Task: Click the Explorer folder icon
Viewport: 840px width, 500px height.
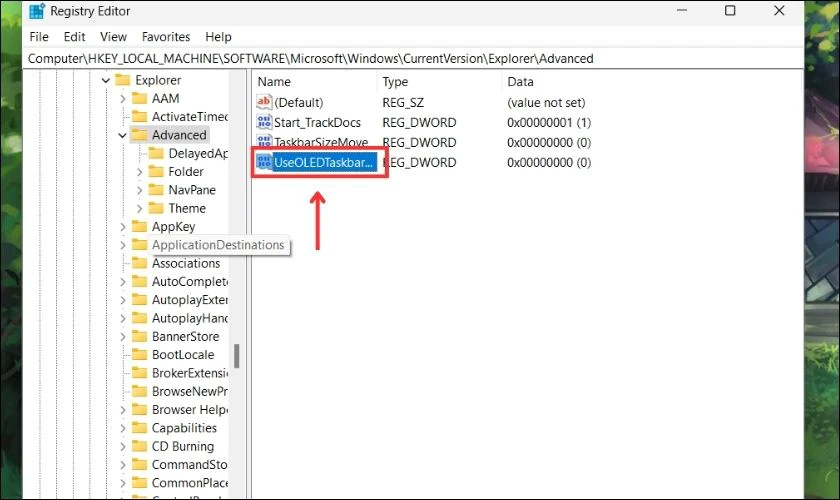Action: pyautogui.click(x=123, y=80)
